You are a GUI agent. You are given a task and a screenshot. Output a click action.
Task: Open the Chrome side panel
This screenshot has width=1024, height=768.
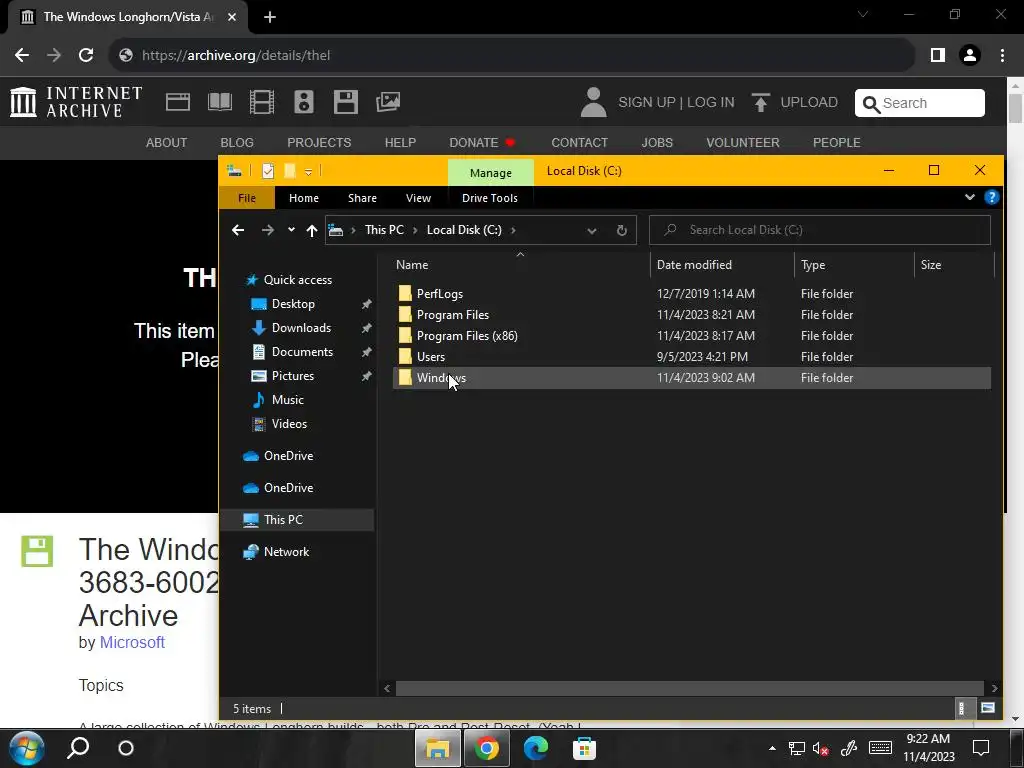click(938, 56)
